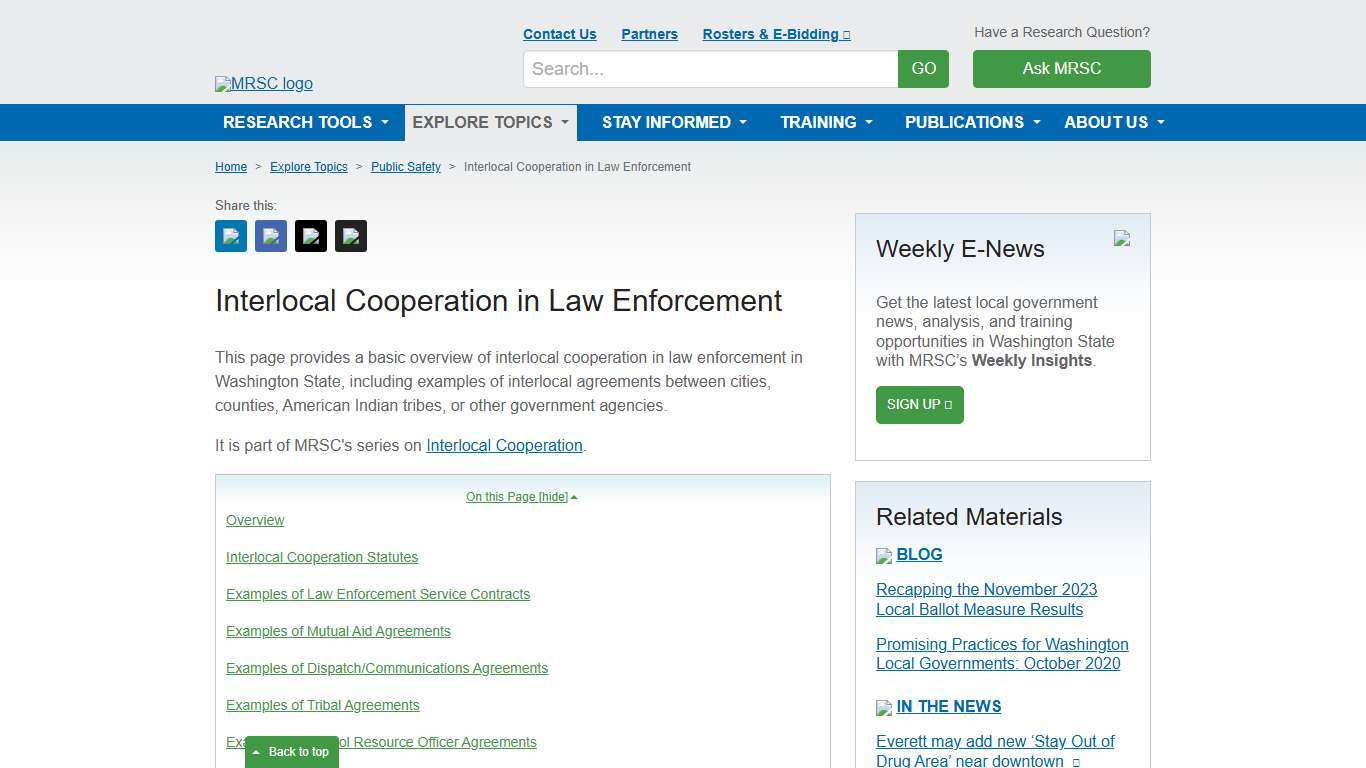Viewport: 1366px width, 768px height.
Task: Click the Facebook share icon
Action: (270, 236)
